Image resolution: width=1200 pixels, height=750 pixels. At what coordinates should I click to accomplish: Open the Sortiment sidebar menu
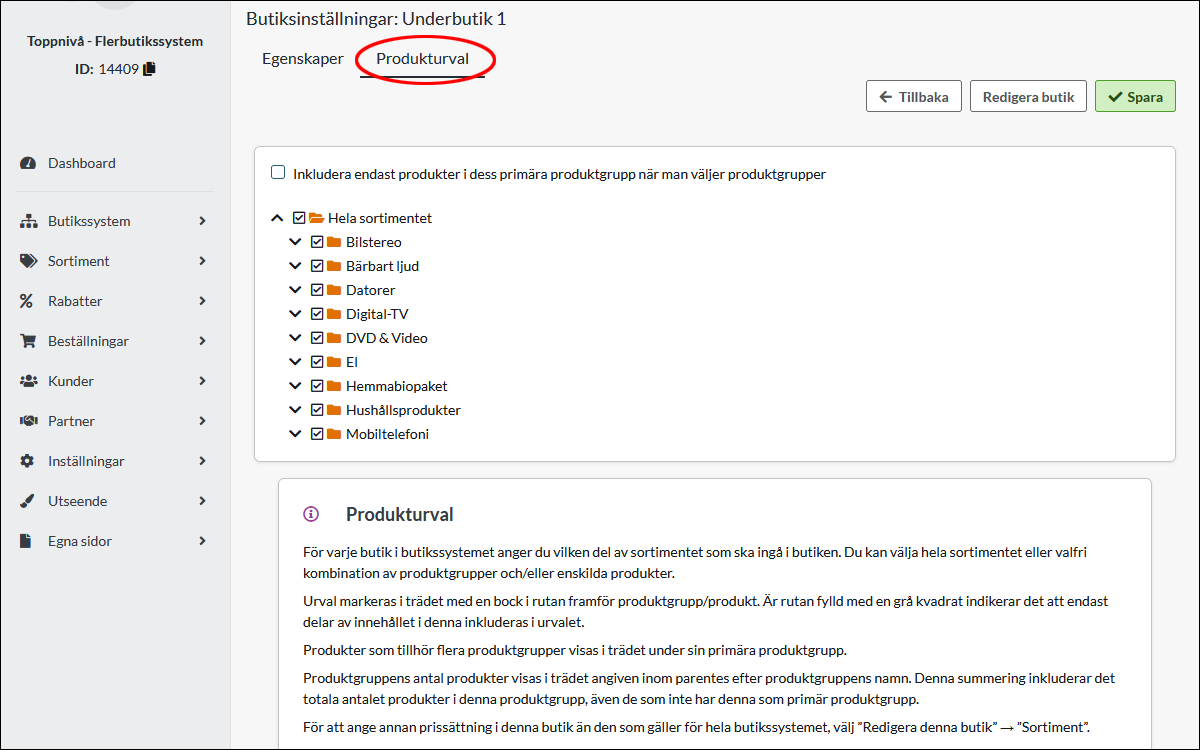click(116, 261)
